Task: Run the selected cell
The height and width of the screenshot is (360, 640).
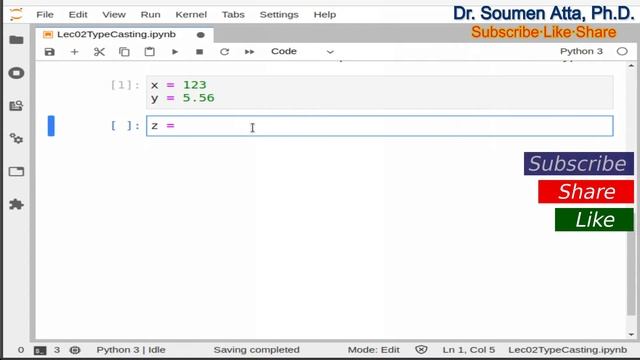Action: 175,52
